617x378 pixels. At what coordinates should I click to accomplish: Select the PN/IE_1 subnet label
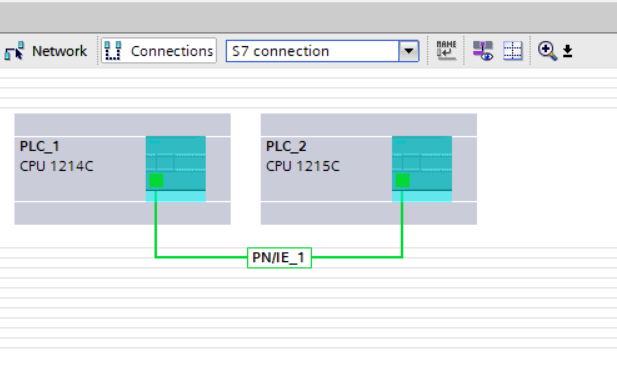[279, 258]
